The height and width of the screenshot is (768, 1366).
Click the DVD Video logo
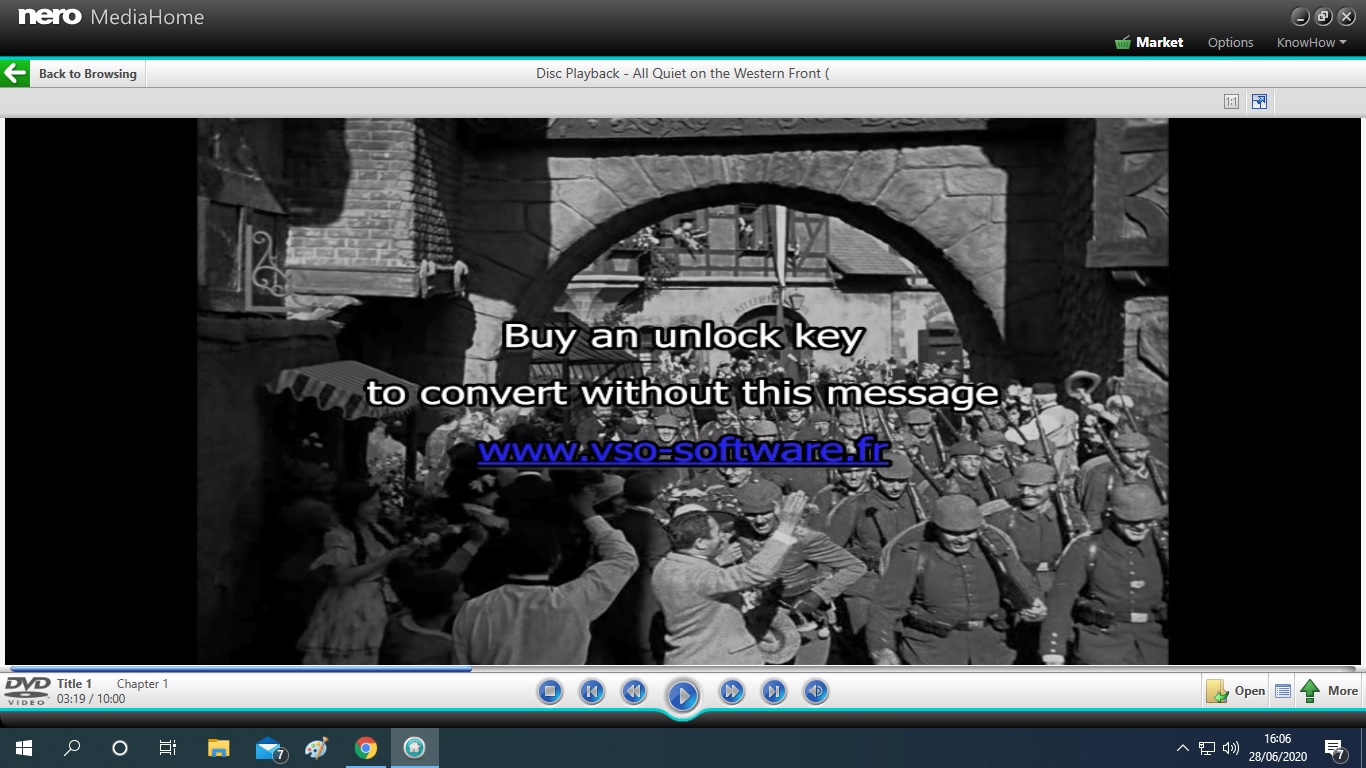27,690
